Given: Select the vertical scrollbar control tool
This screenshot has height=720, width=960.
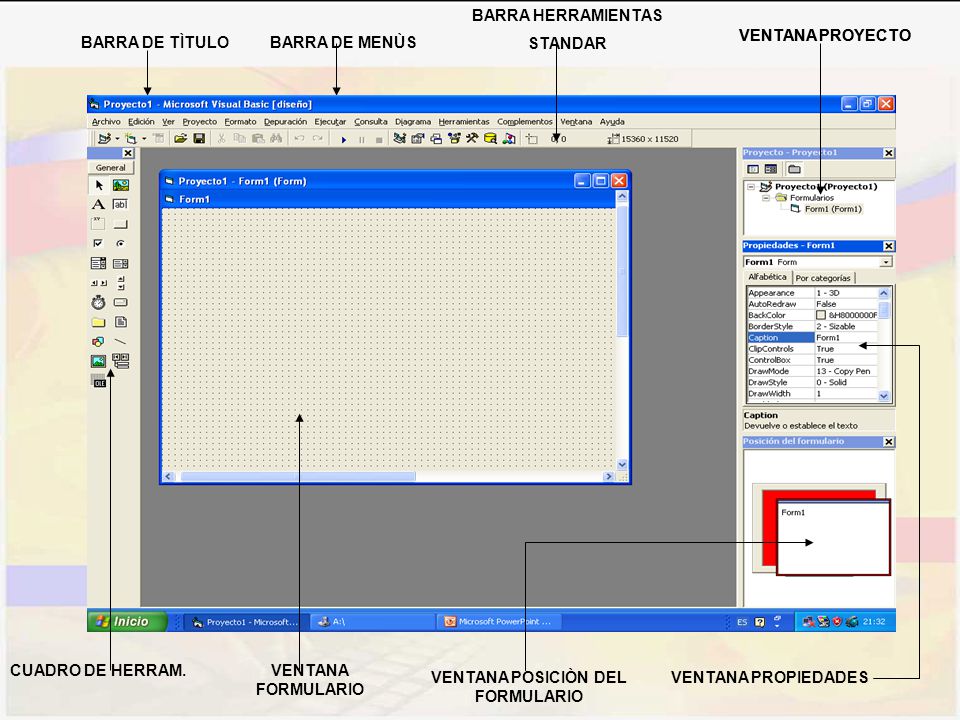Looking at the screenshot, I should click(121, 283).
